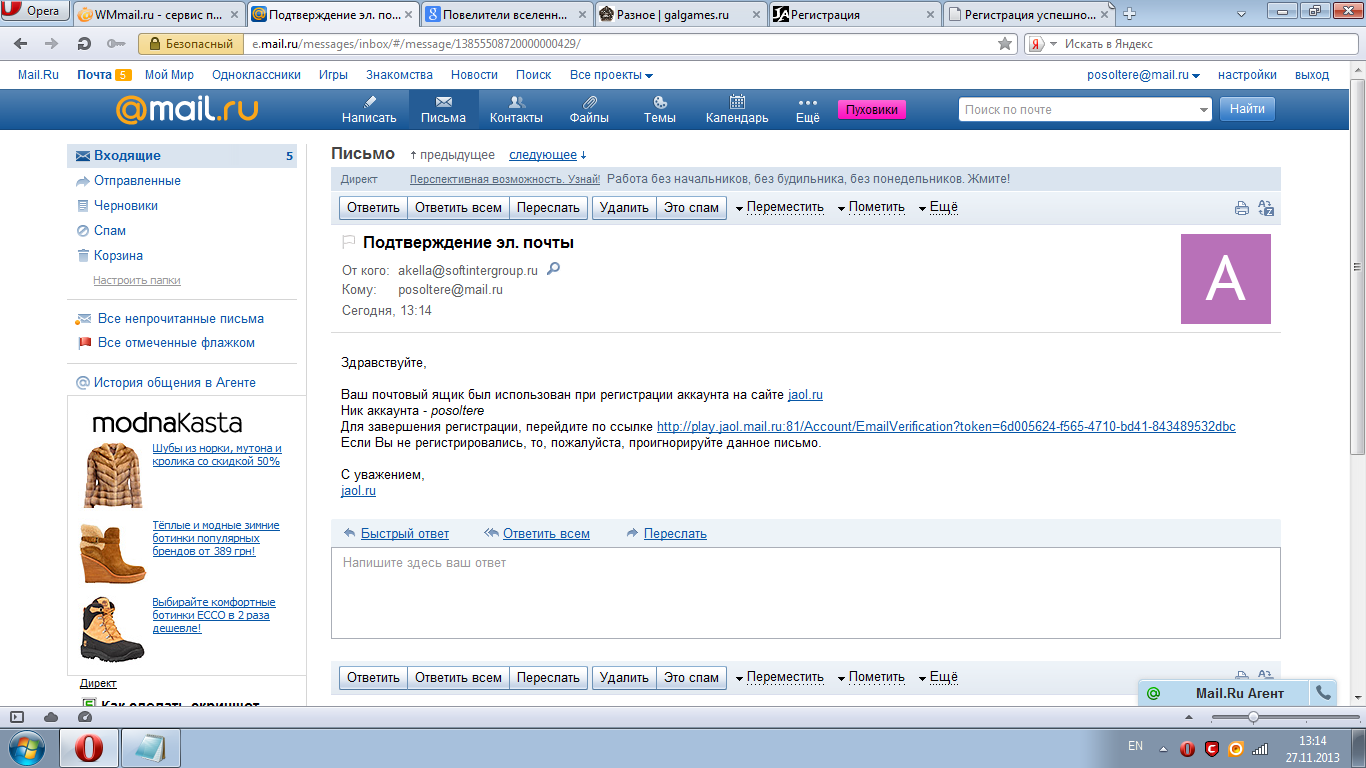Image resolution: width=1366 pixels, height=768 pixels.
Task: Click the password key wand icon
Action: (x=115, y=44)
